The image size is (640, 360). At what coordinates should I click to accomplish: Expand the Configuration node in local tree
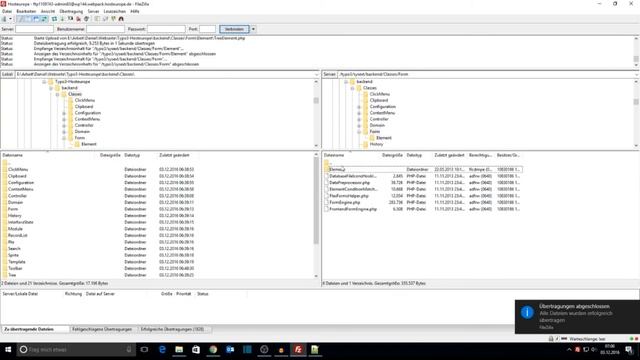pyautogui.click(x=64, y=113)
